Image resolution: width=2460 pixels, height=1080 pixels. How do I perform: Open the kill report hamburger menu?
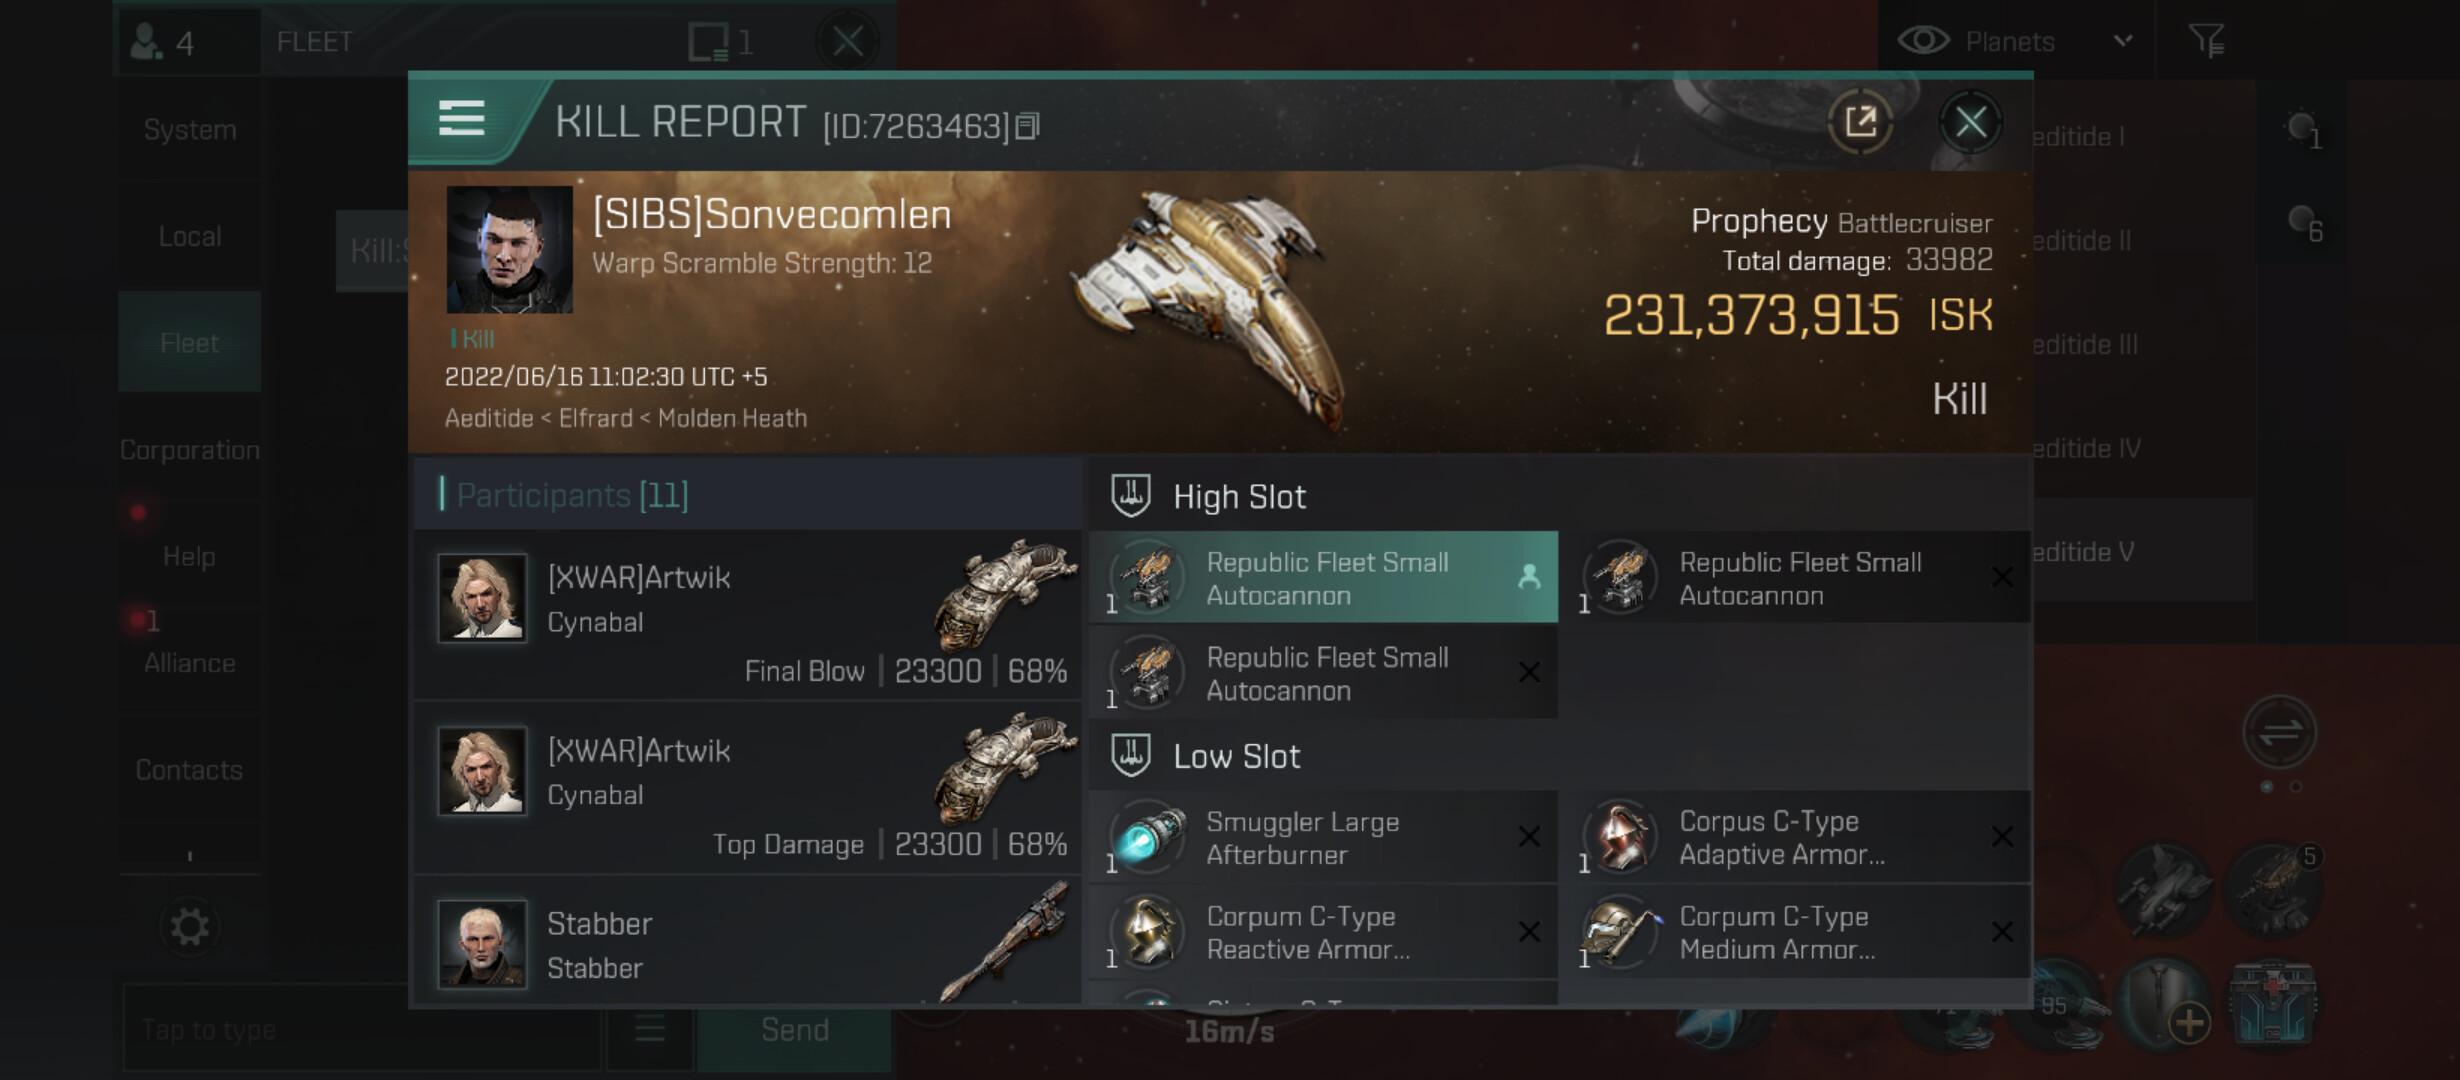click(462, 120)
